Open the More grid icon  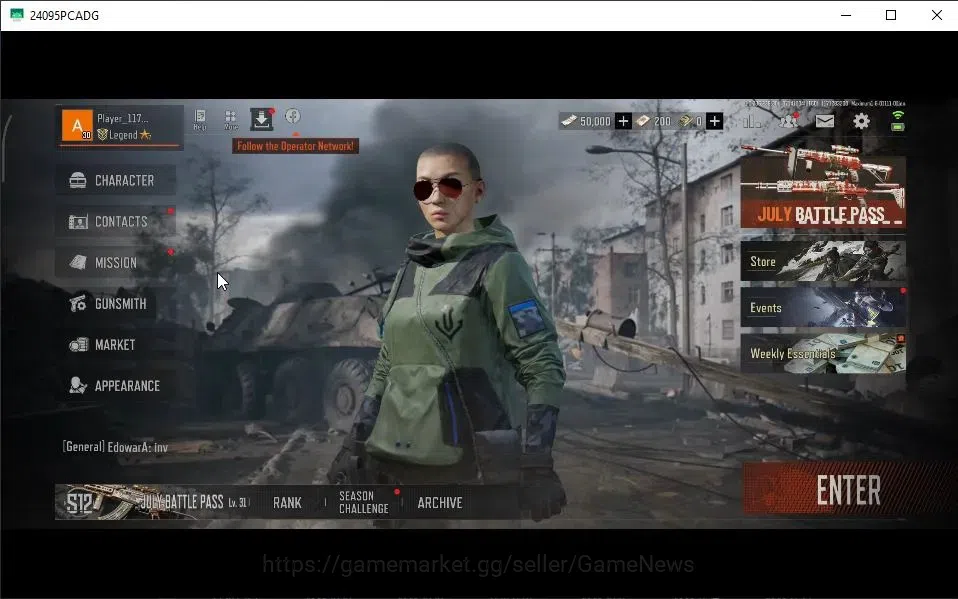click(x=230, y=119)
